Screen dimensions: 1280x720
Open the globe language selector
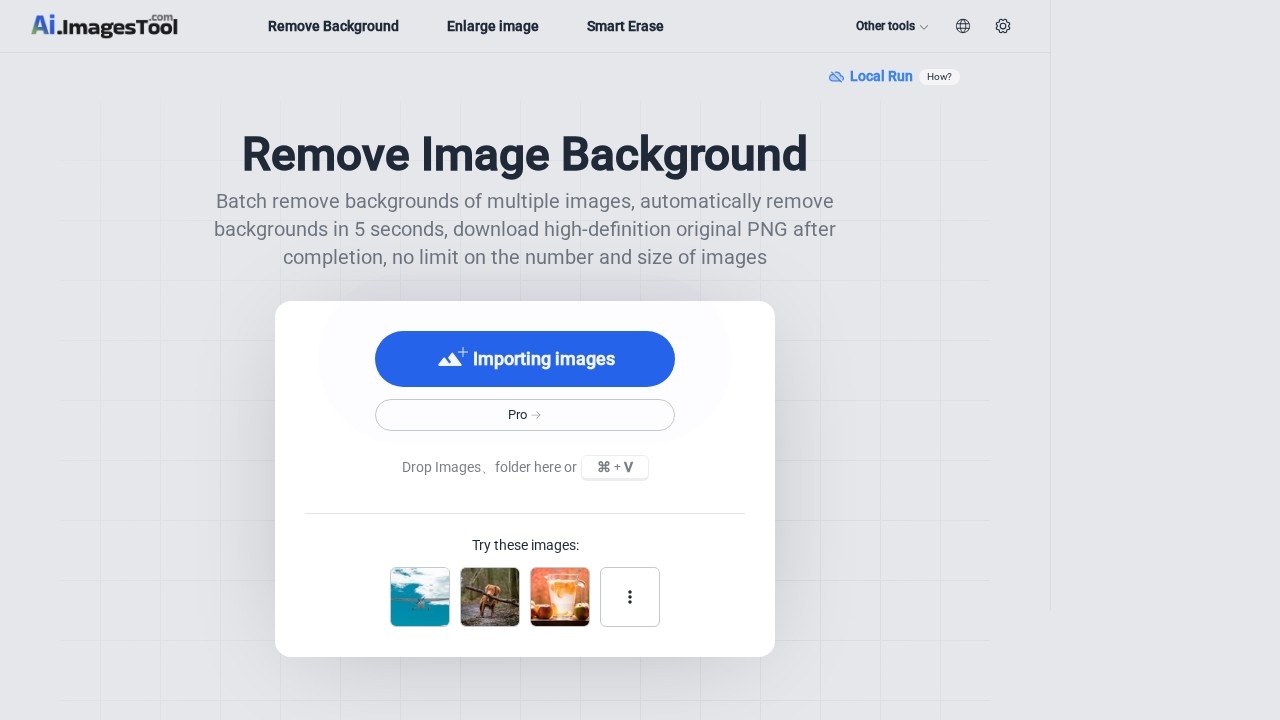(963, 26)
